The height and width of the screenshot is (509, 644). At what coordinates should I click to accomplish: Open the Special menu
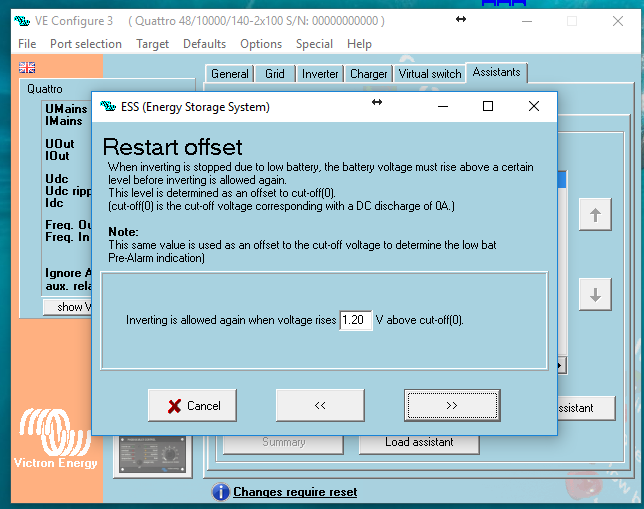pyautogui.click(x=314, y=44)
